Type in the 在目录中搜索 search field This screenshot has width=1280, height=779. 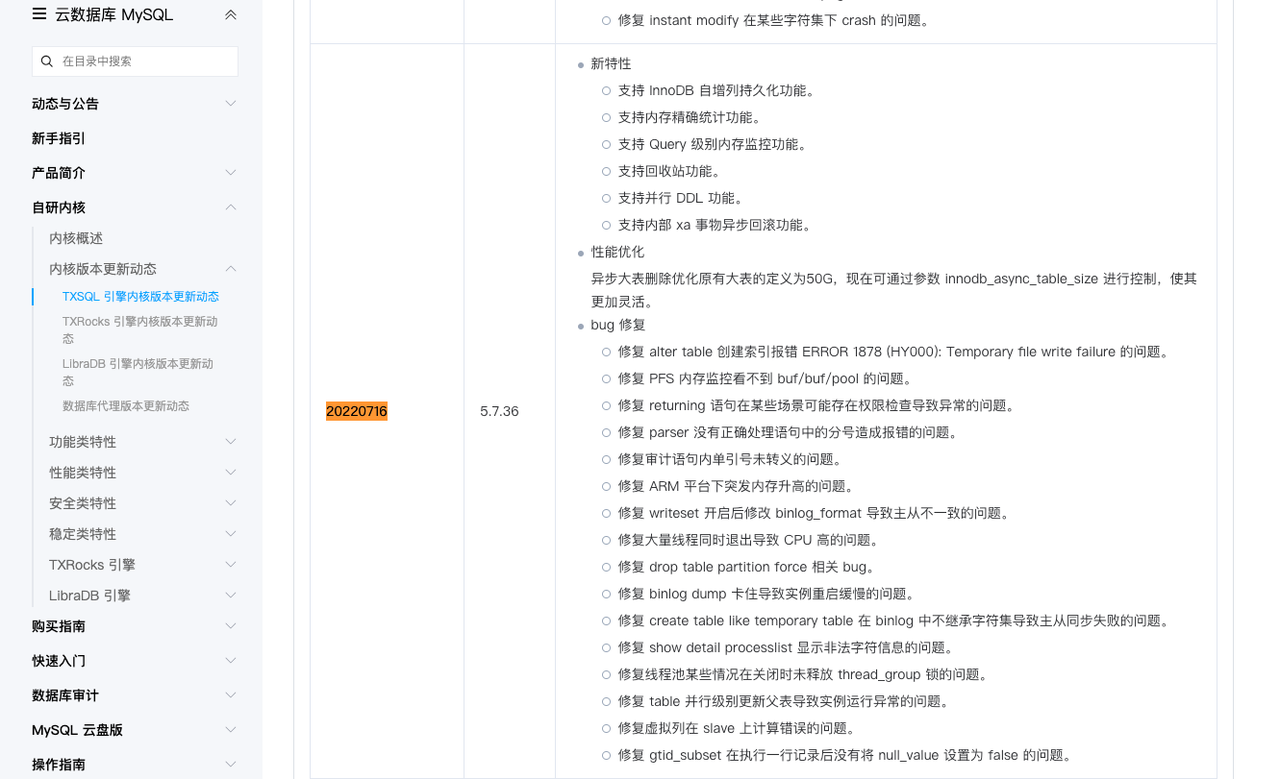click(x=145, y=61)
